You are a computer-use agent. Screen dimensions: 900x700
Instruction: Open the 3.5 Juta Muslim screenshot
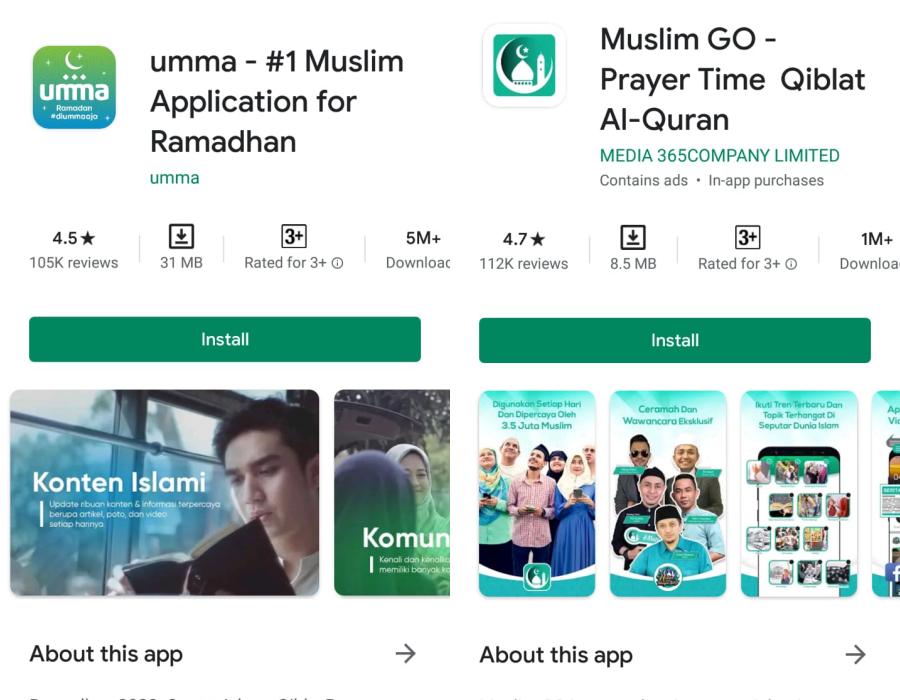(x=537, y=494)
